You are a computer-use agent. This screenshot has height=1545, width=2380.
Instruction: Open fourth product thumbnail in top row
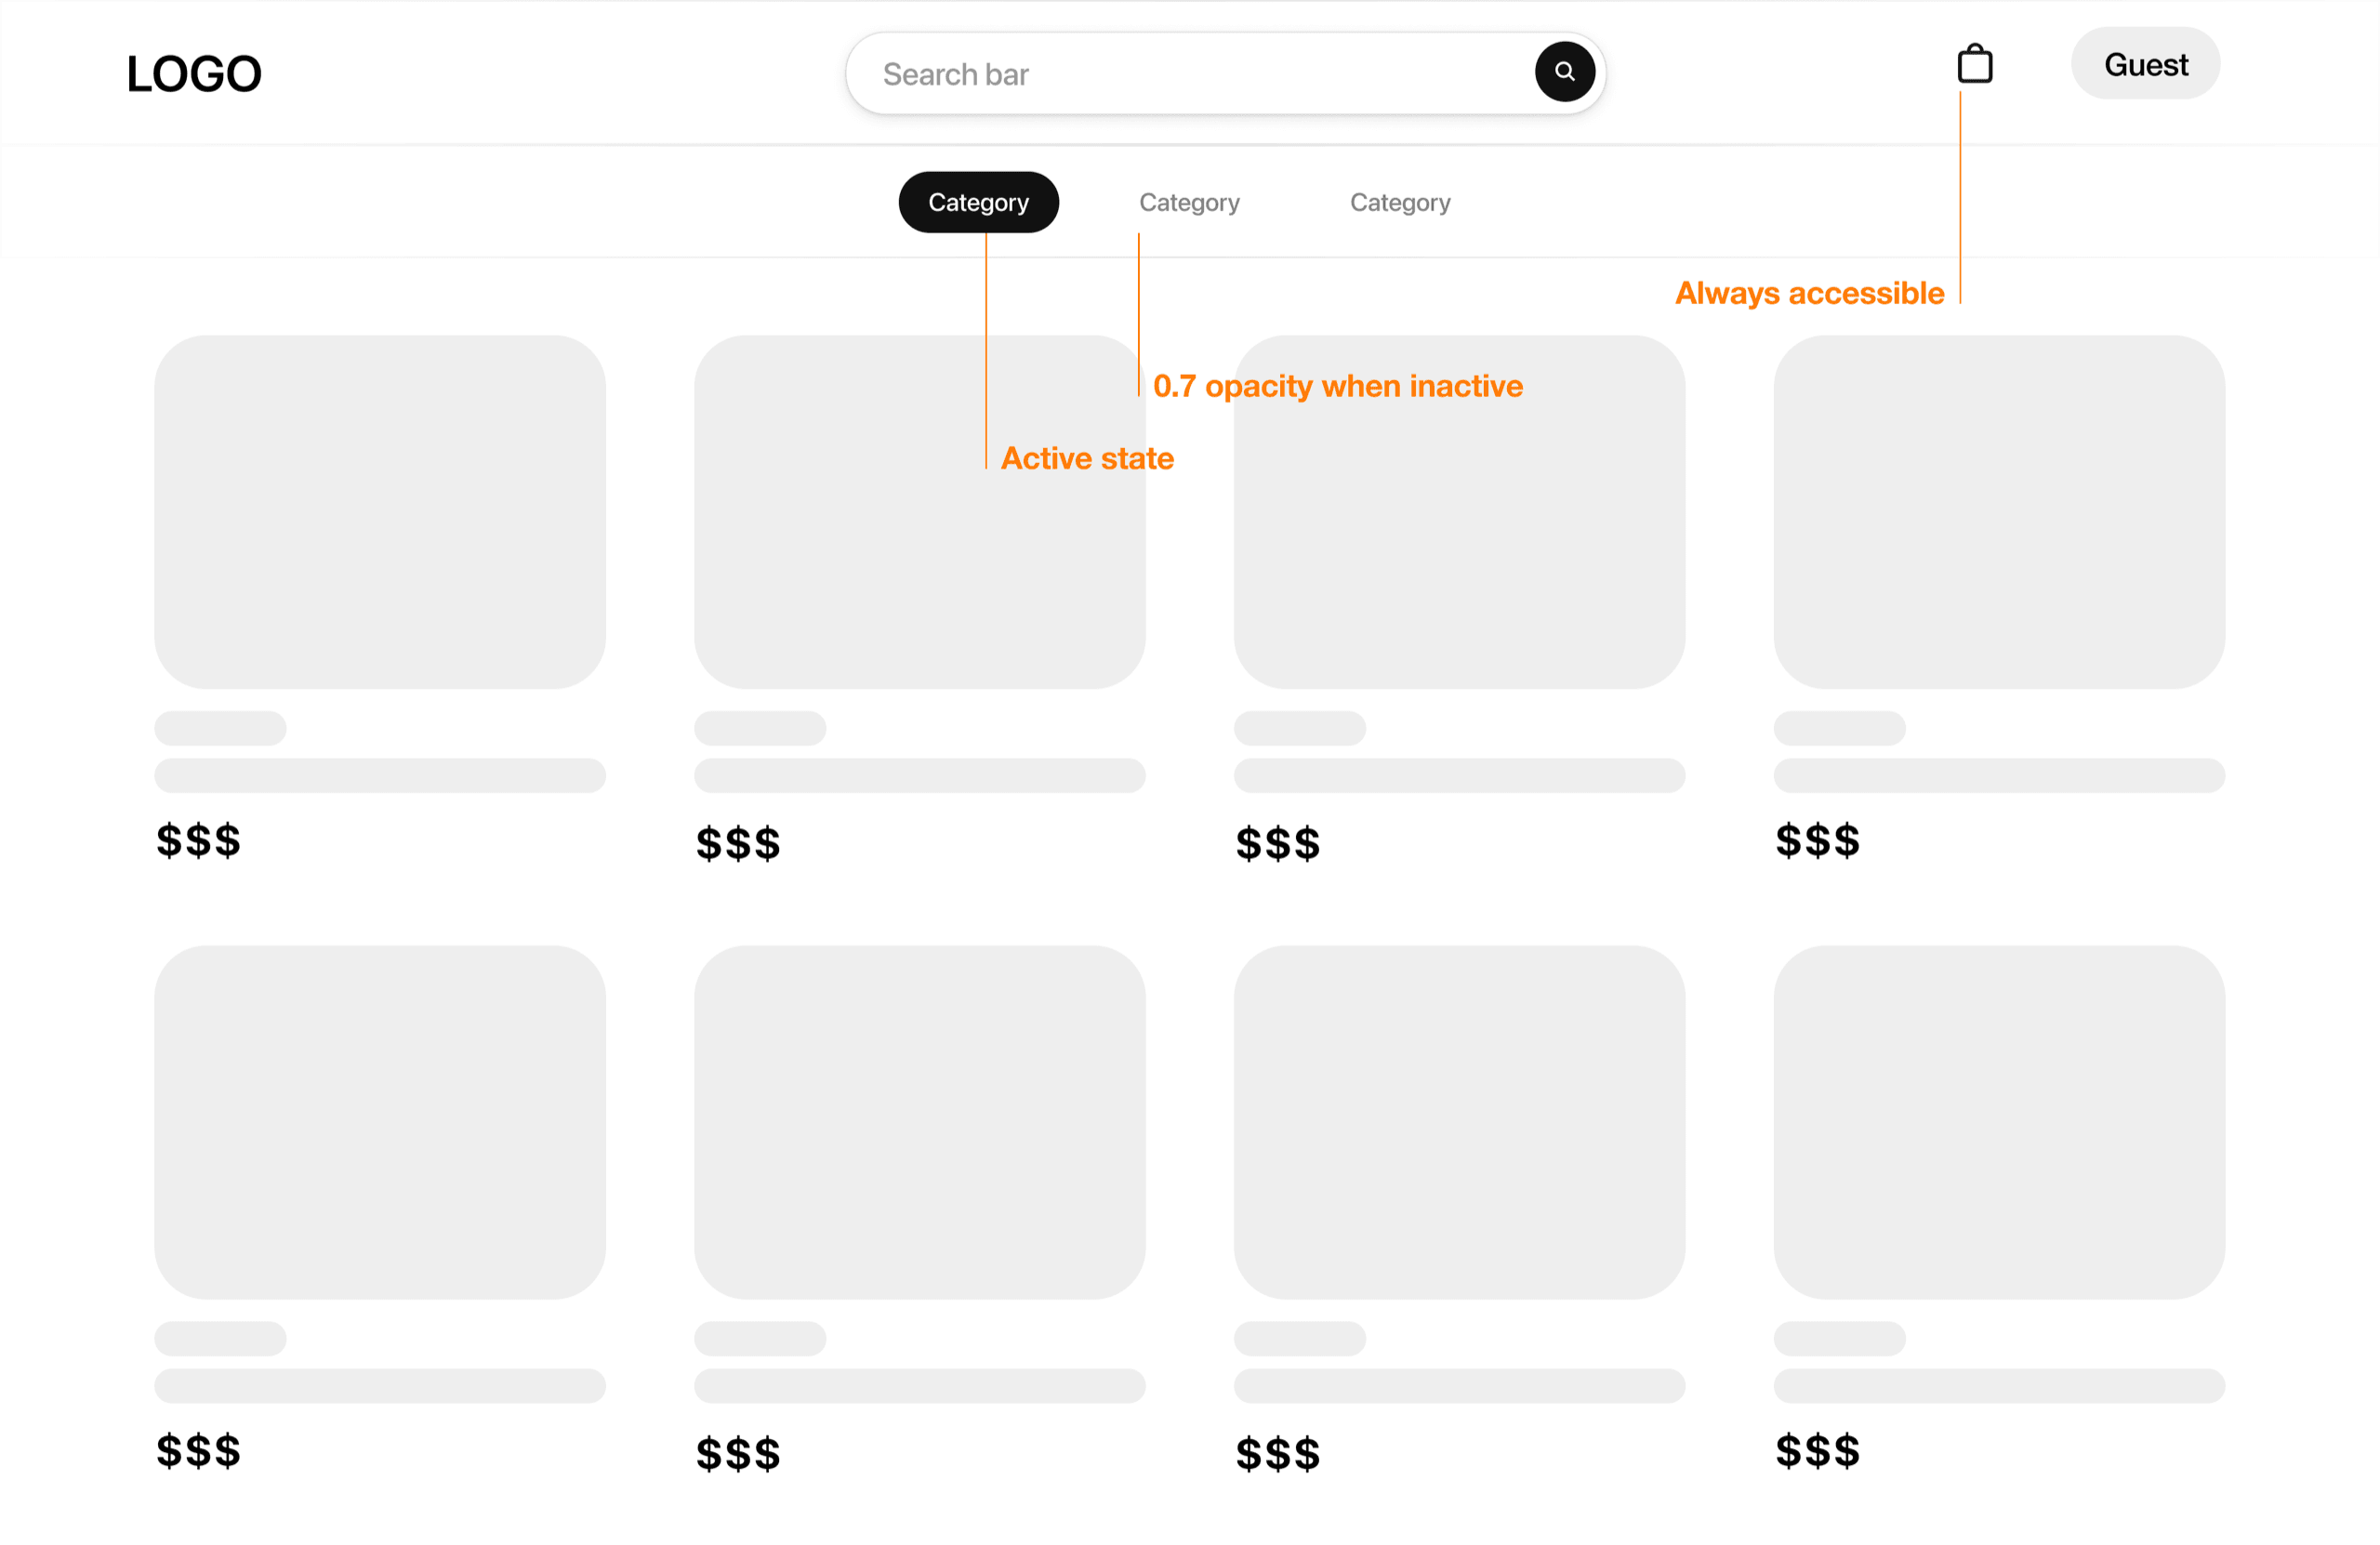point(2000,512)
